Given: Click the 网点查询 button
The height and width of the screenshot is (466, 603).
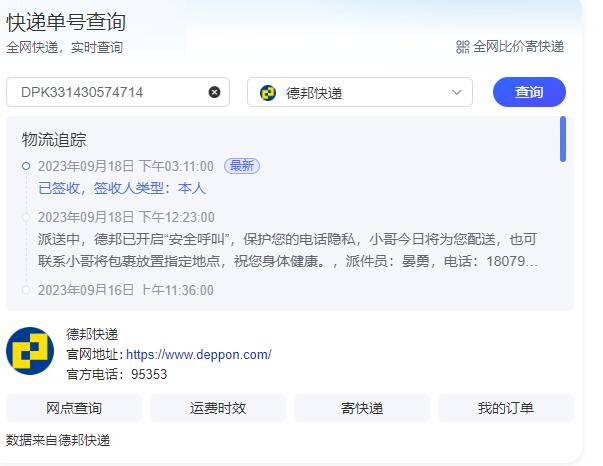Looking at the screenshot, I should [x=74, y=408].
